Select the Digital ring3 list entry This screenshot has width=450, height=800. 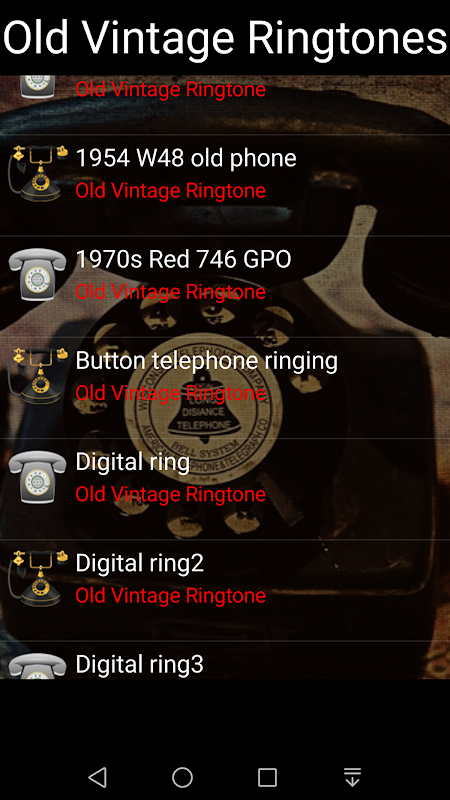225,660
